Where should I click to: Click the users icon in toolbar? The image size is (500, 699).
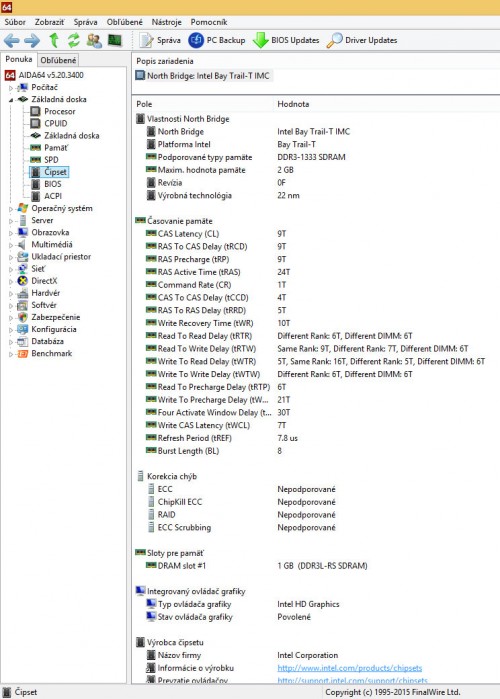tap(94, 40)
